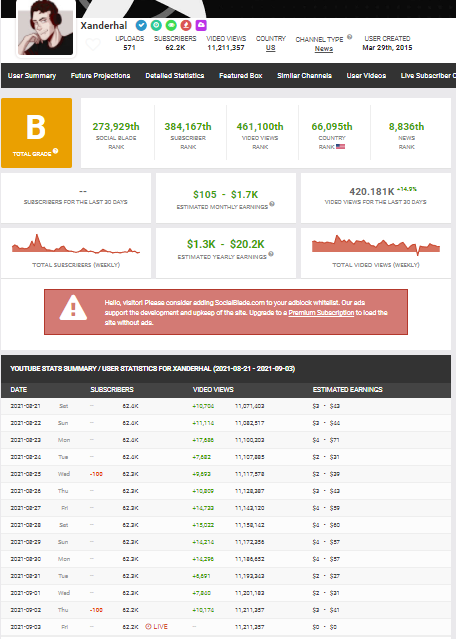Viewport: 456px width, 639px height.
Task: Click the monthly earnings help icon
Action: tap(272, 204)
